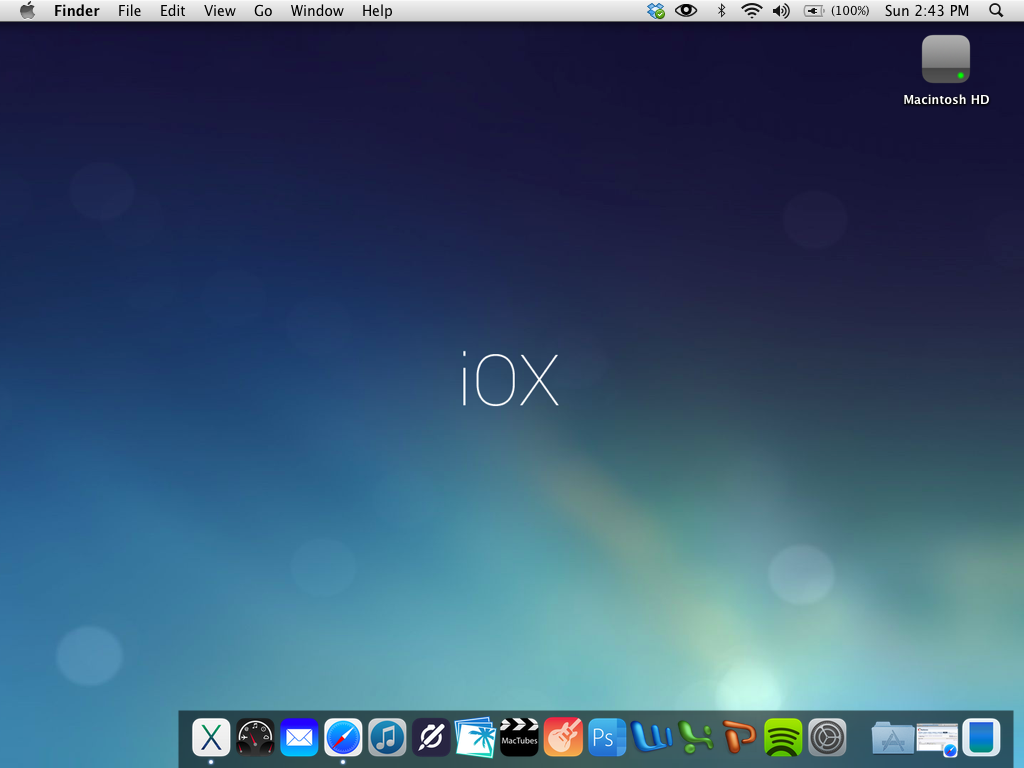Launch Microsoft PowerPoint from the dock
The image size is (1024, 768).
[x=739, y=737]
